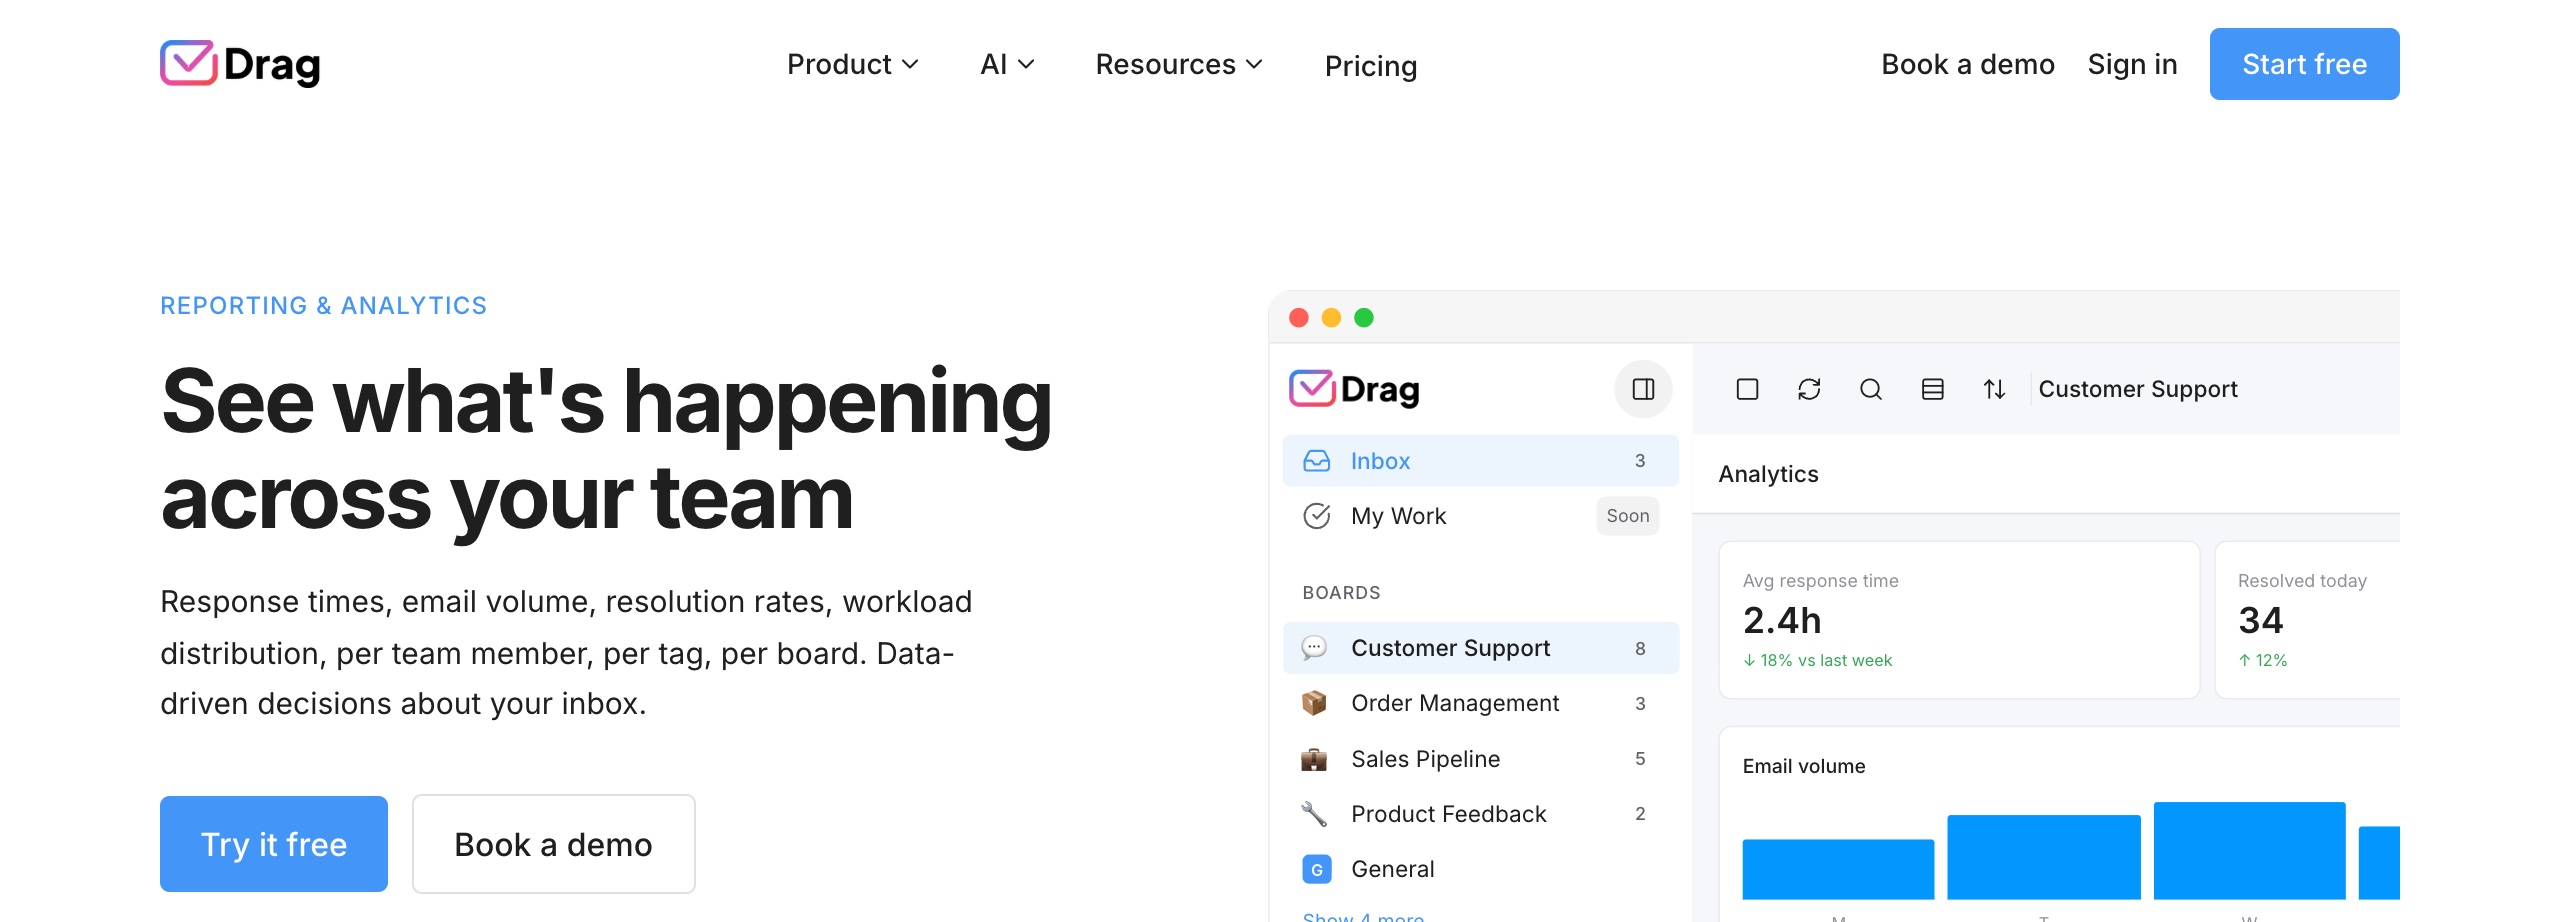This screenshot has height=922, width=2560.
Task: Click the third, tallest Email volume bar
Action: (x=2249, y=850)
